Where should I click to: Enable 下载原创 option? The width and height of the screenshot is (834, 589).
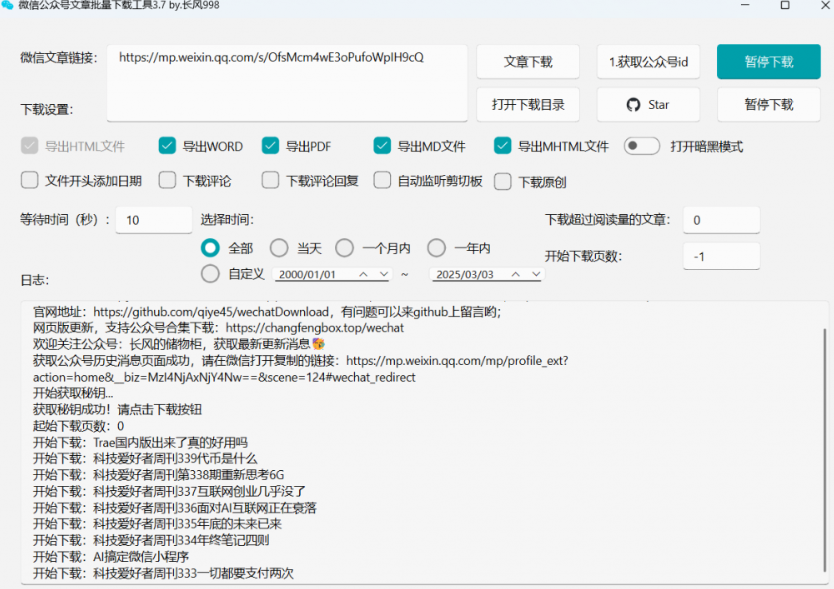click(502, 180)
